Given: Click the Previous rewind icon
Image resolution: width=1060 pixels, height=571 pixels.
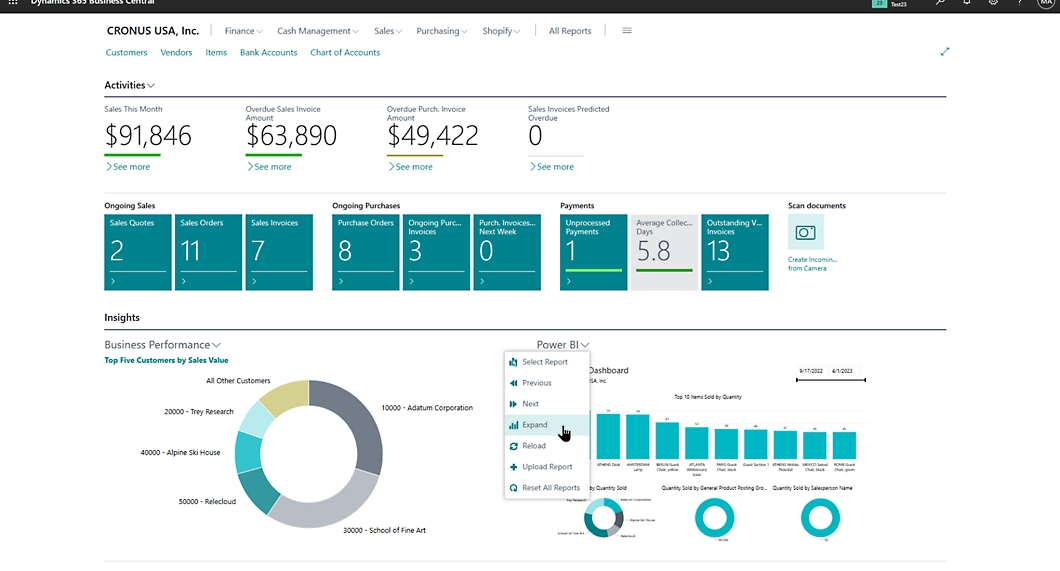Looking at the screenshot, I should click(513, 383).
